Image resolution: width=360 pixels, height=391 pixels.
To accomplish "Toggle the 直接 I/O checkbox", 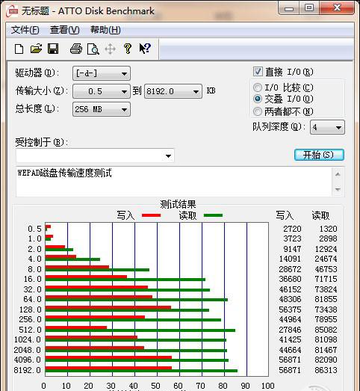I will tap(258, 72).
